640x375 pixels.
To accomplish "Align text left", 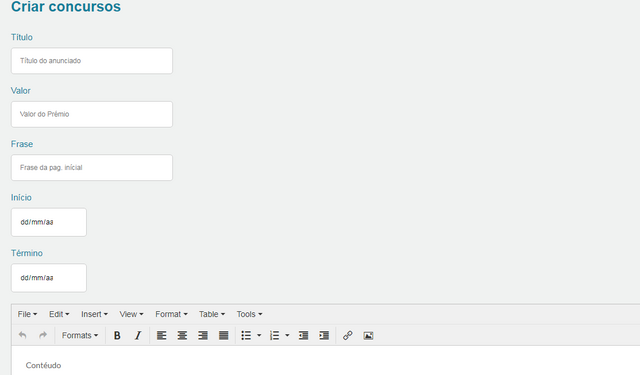I will [x=162, y=335].
